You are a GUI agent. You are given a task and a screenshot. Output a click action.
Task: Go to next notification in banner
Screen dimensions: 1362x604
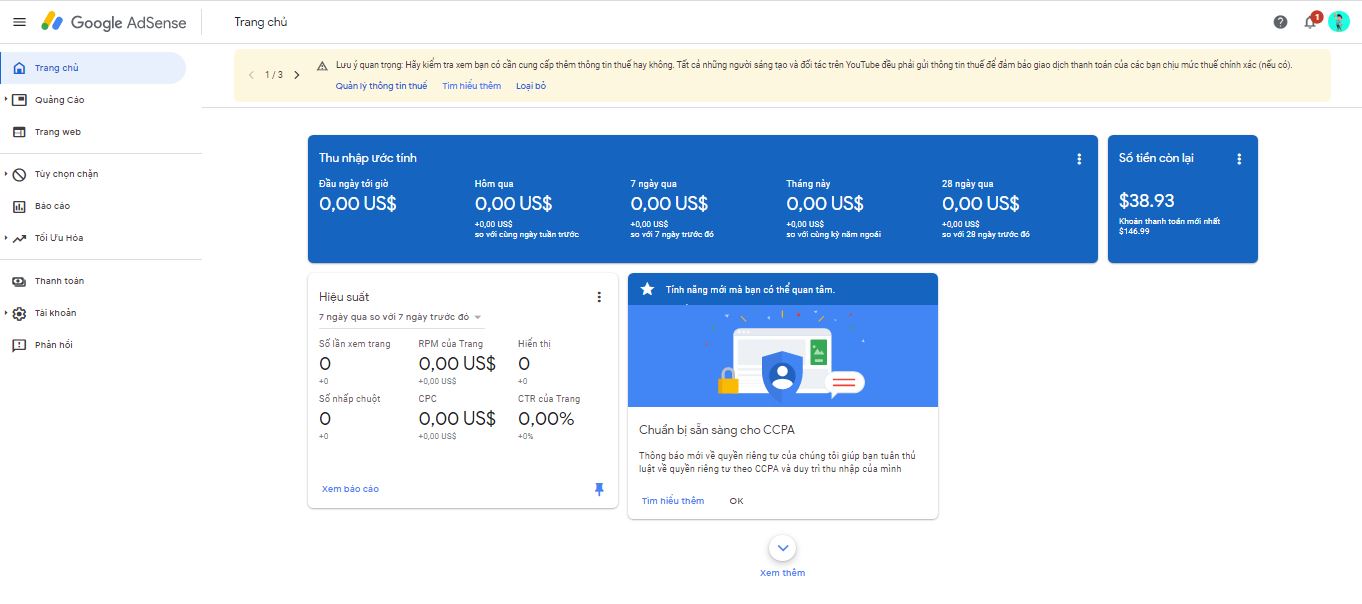297,75
